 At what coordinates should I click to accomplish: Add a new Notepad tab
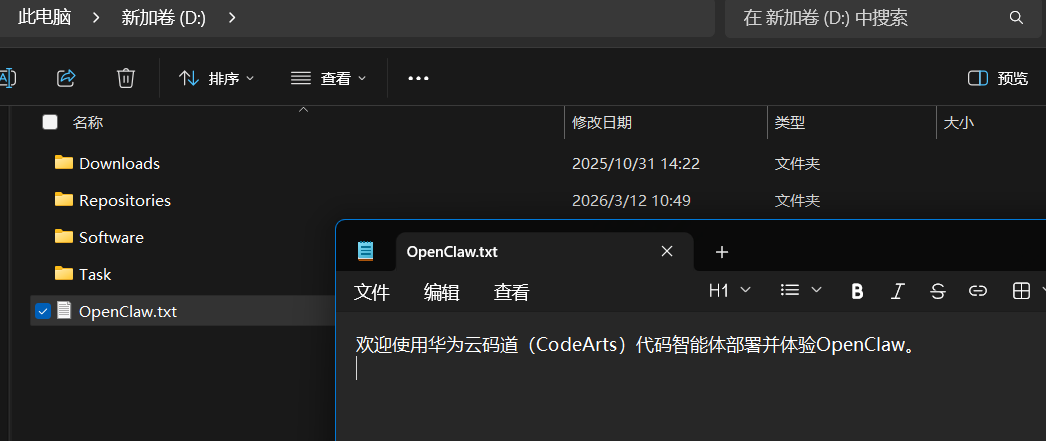pos(722,252)
